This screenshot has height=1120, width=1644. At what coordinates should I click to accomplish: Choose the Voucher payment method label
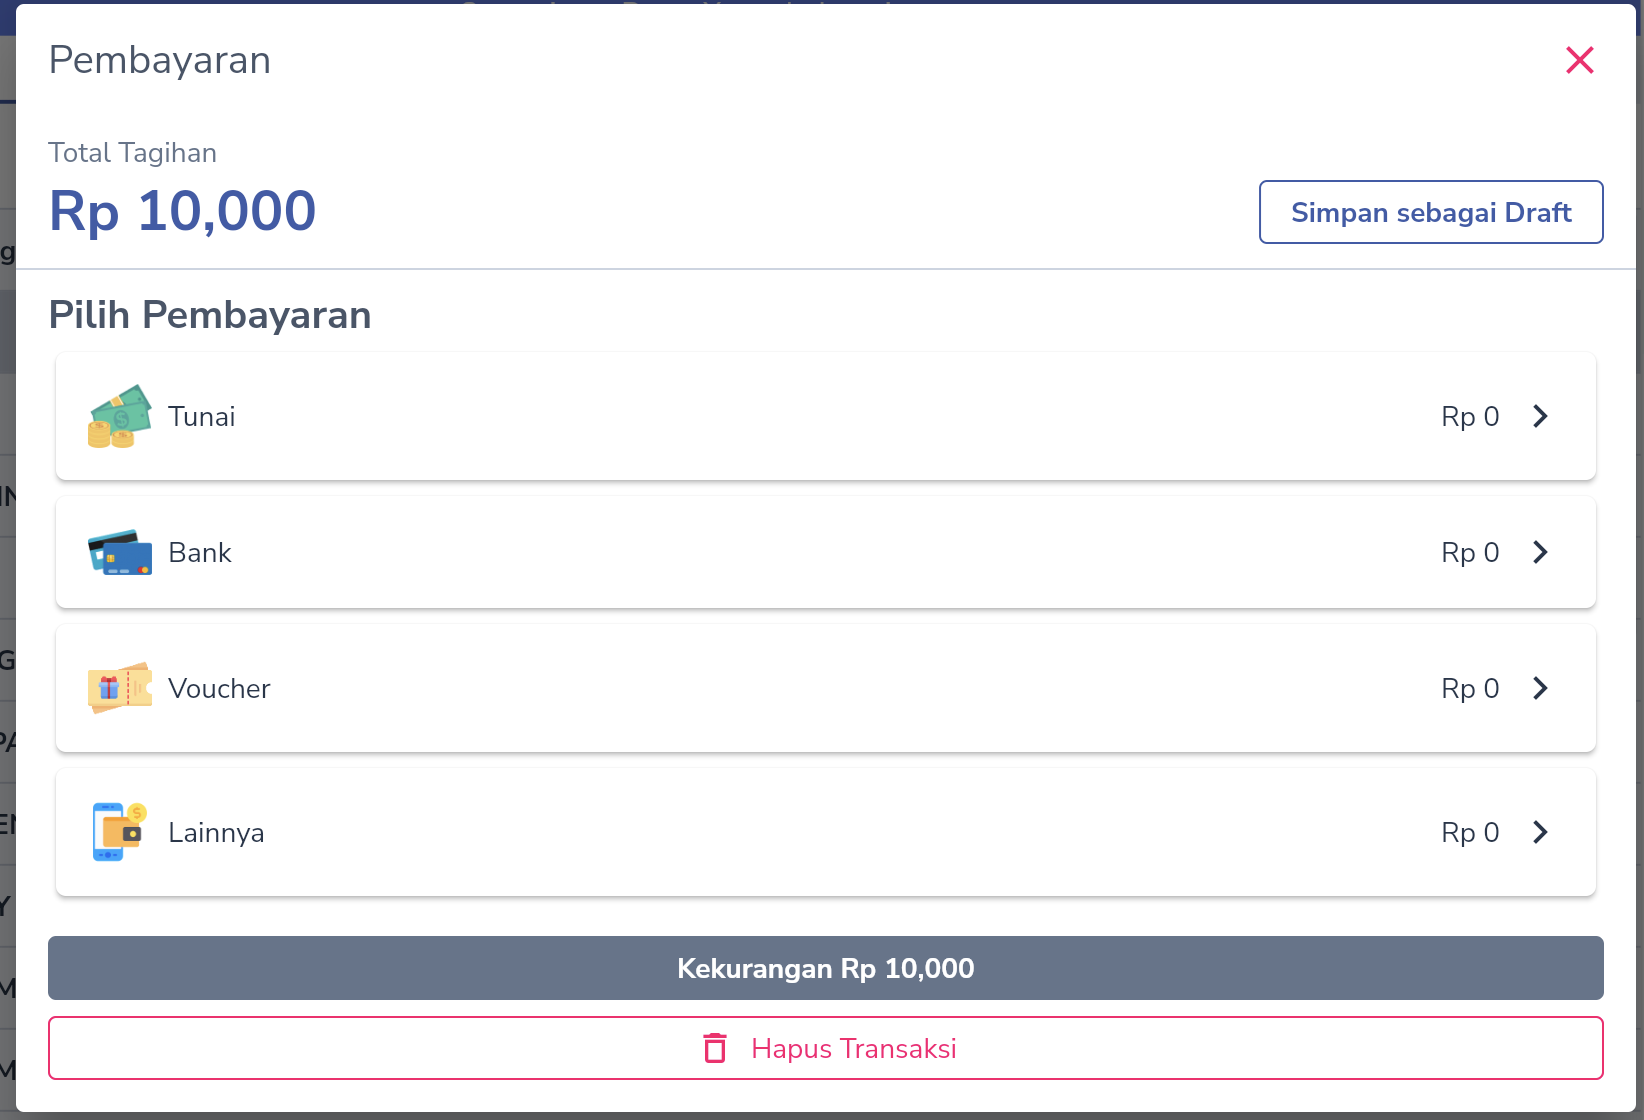pyautogui.click(x=219, y=688)
